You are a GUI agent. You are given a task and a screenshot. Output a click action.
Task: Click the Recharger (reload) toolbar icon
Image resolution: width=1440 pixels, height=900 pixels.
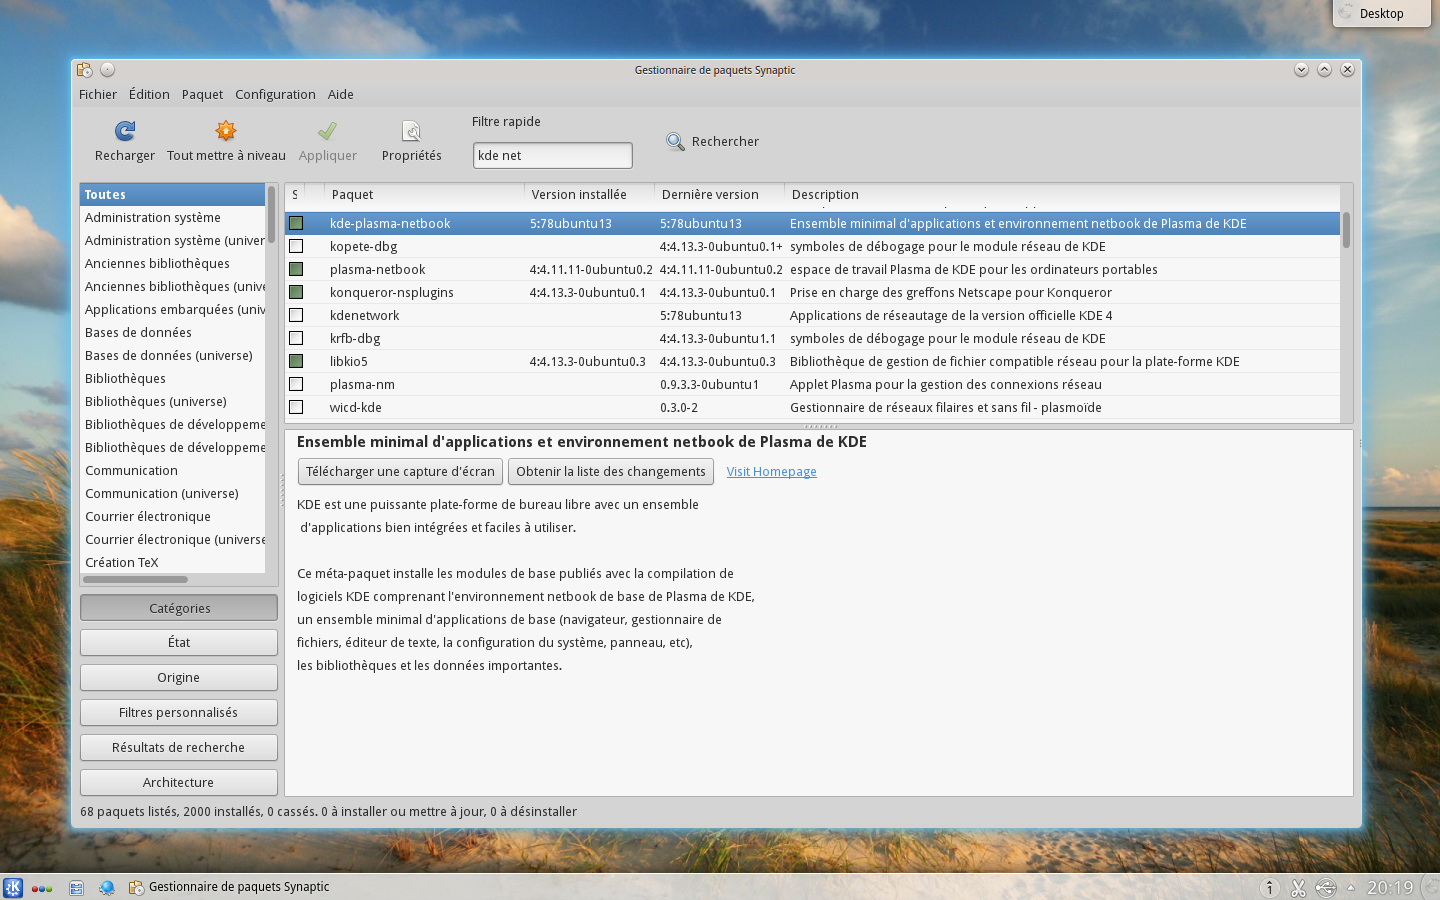(x=125, y=131)
